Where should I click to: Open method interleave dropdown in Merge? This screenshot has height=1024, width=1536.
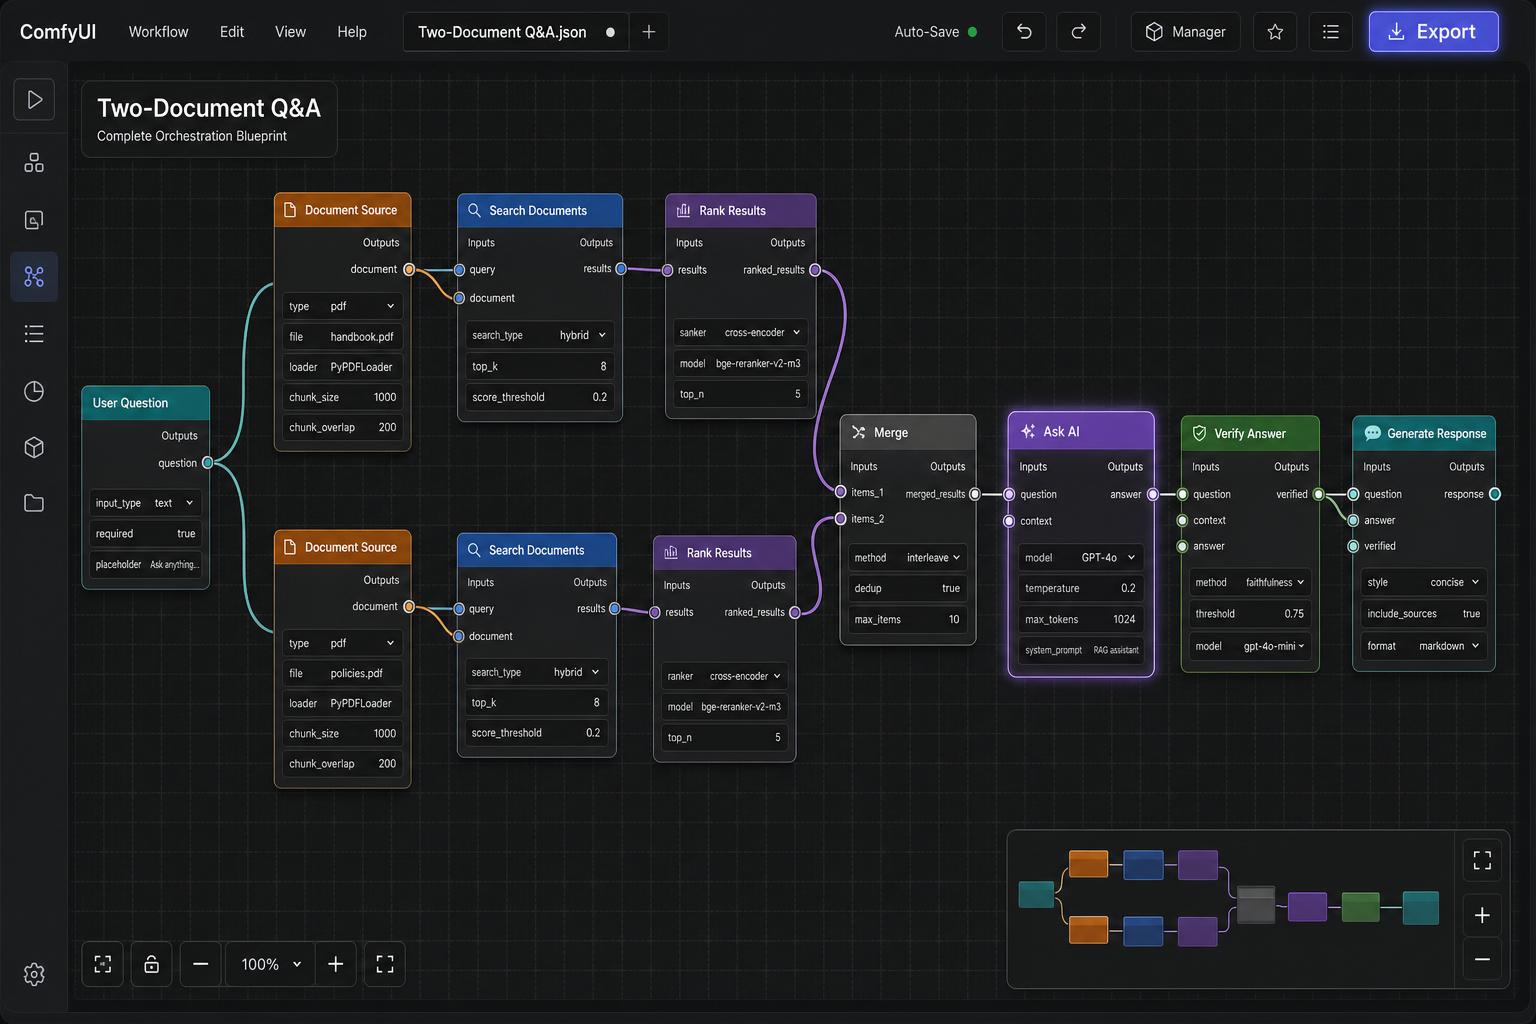(x=907, y=557)
